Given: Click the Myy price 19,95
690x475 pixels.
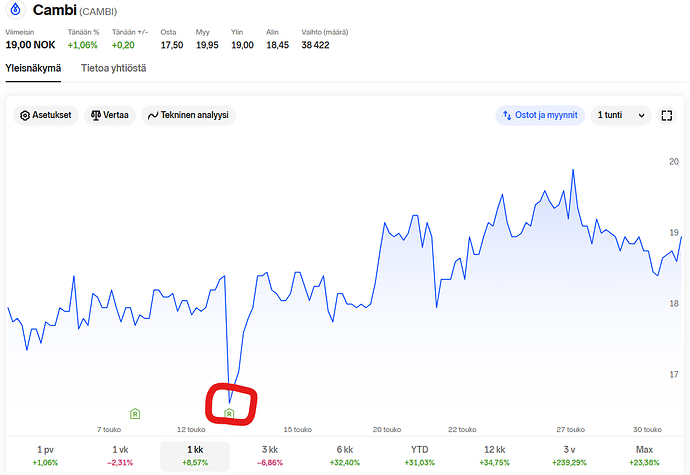Looking at the screenshot, I should tap(207, 45).
